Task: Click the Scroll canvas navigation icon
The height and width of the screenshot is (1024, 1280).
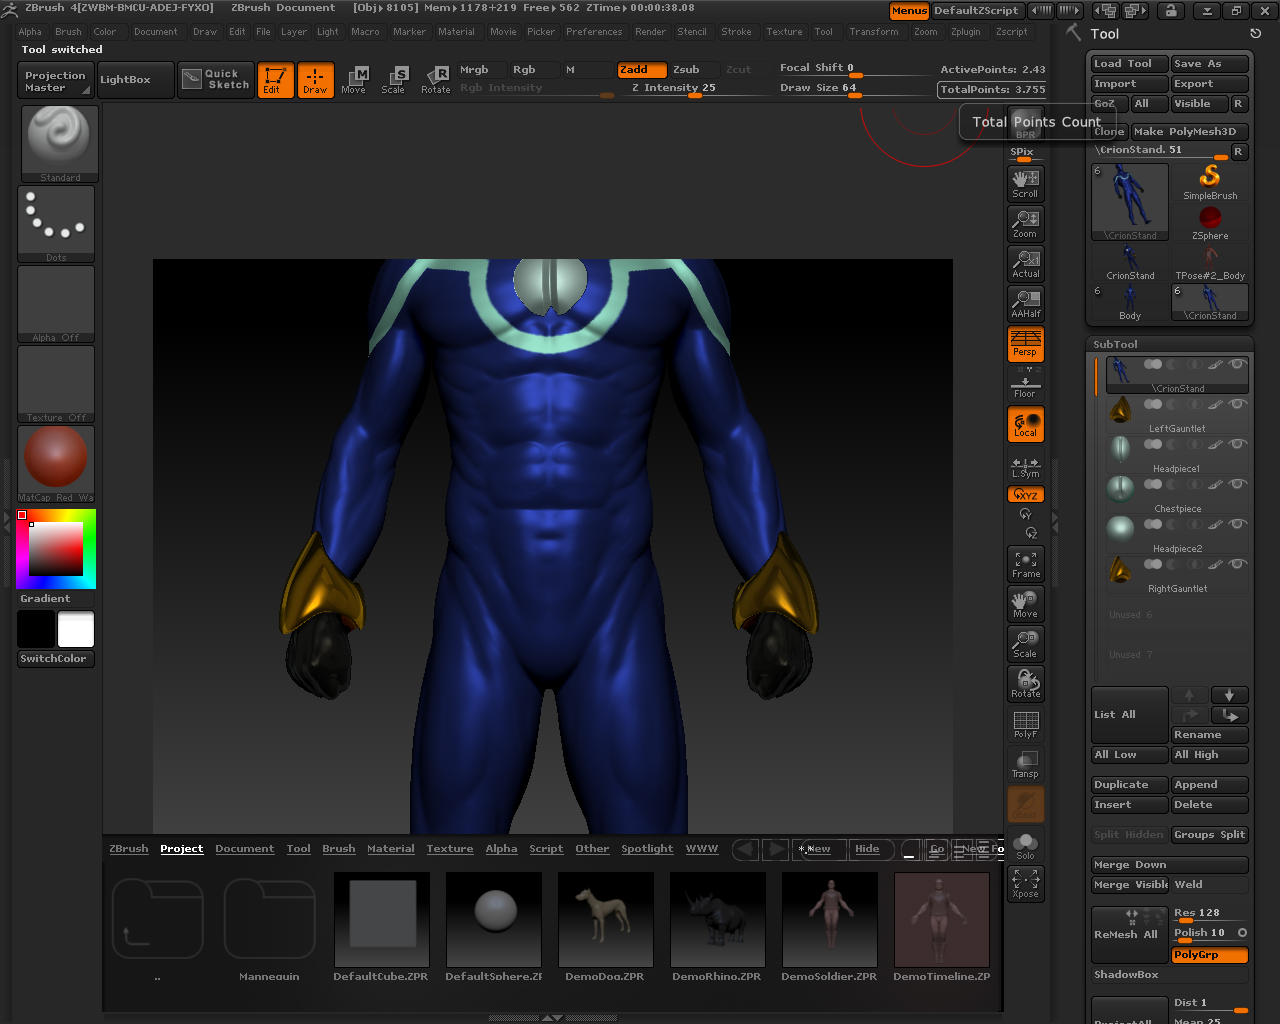Action: (1026, 183)
